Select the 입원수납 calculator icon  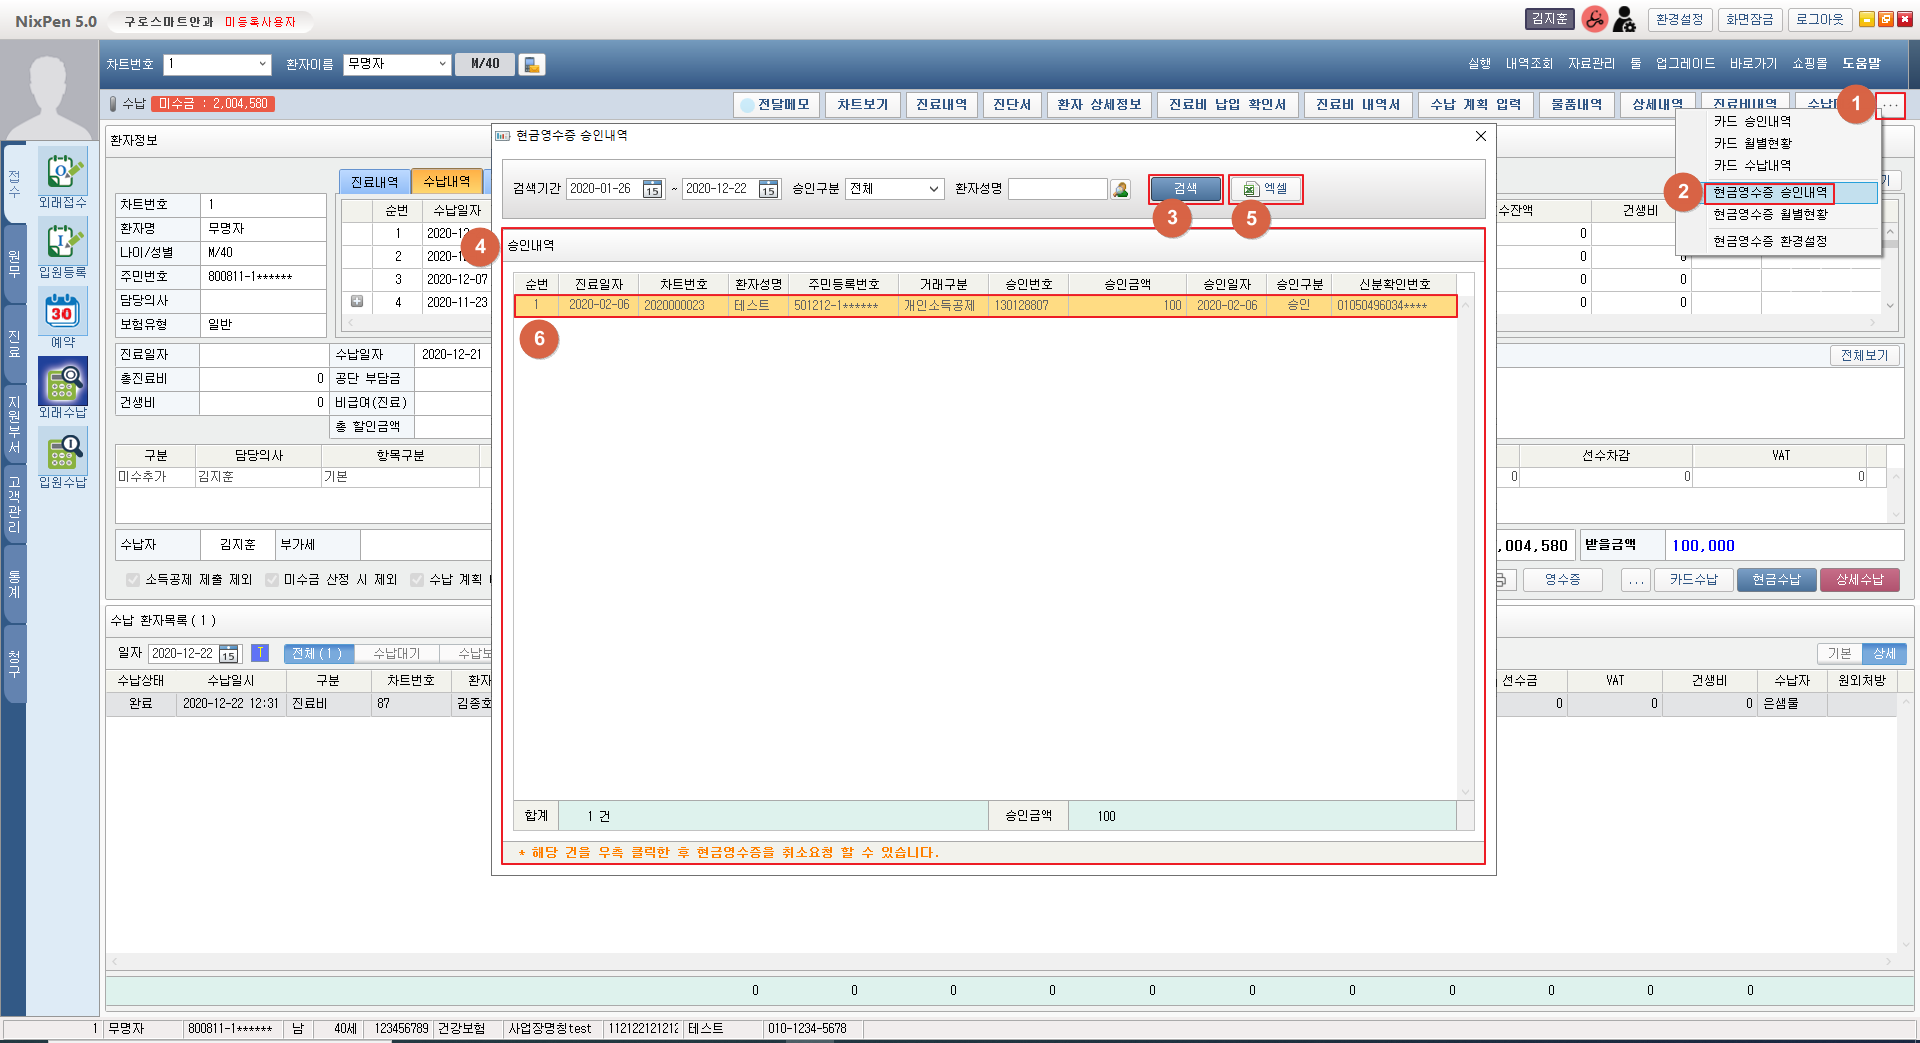click(x=62, y=453)
